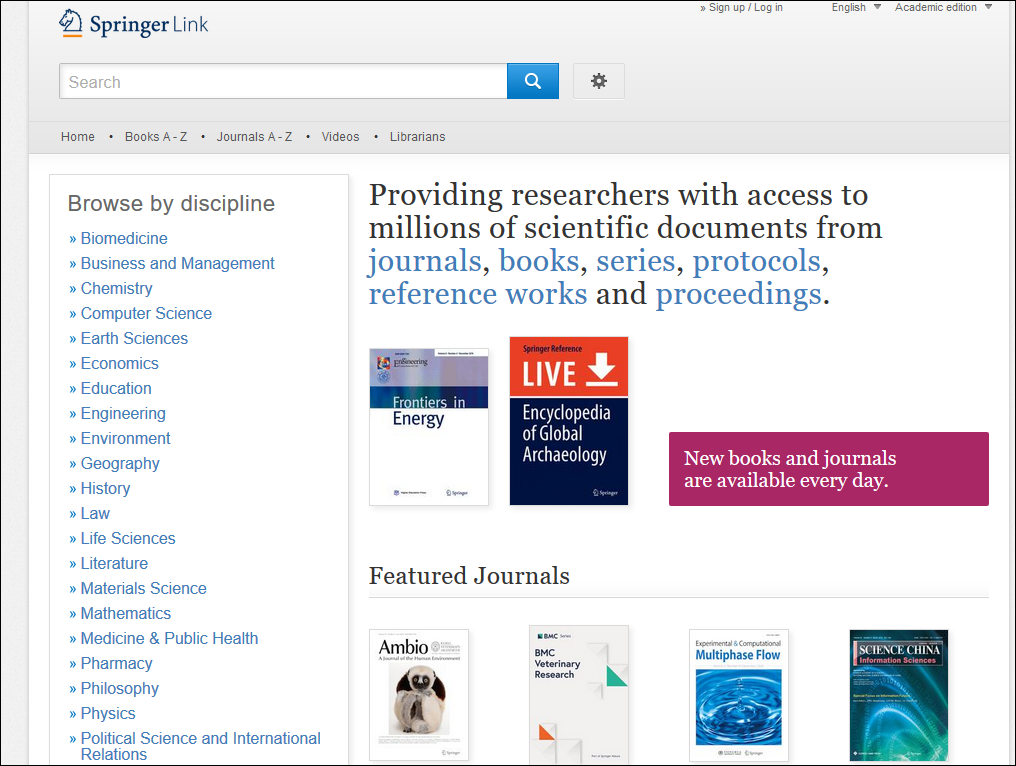Select the Pharmacy discipline link
The width and height of the screenshot is (1016, 766).
tap(117, 664)
